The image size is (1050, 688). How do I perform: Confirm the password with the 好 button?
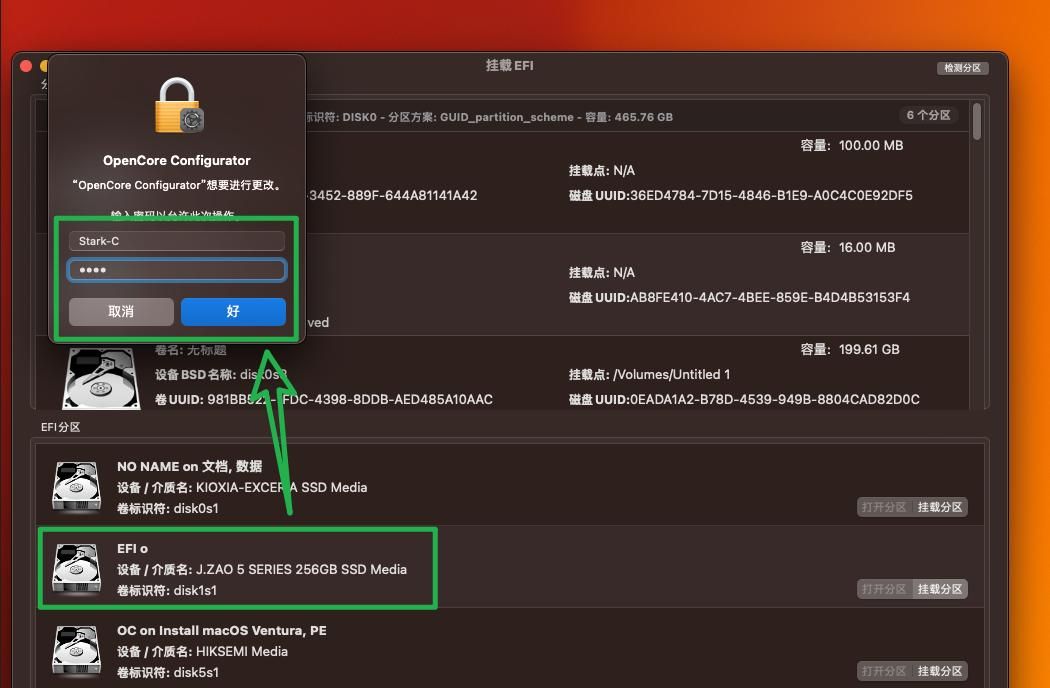pos(233,312)
